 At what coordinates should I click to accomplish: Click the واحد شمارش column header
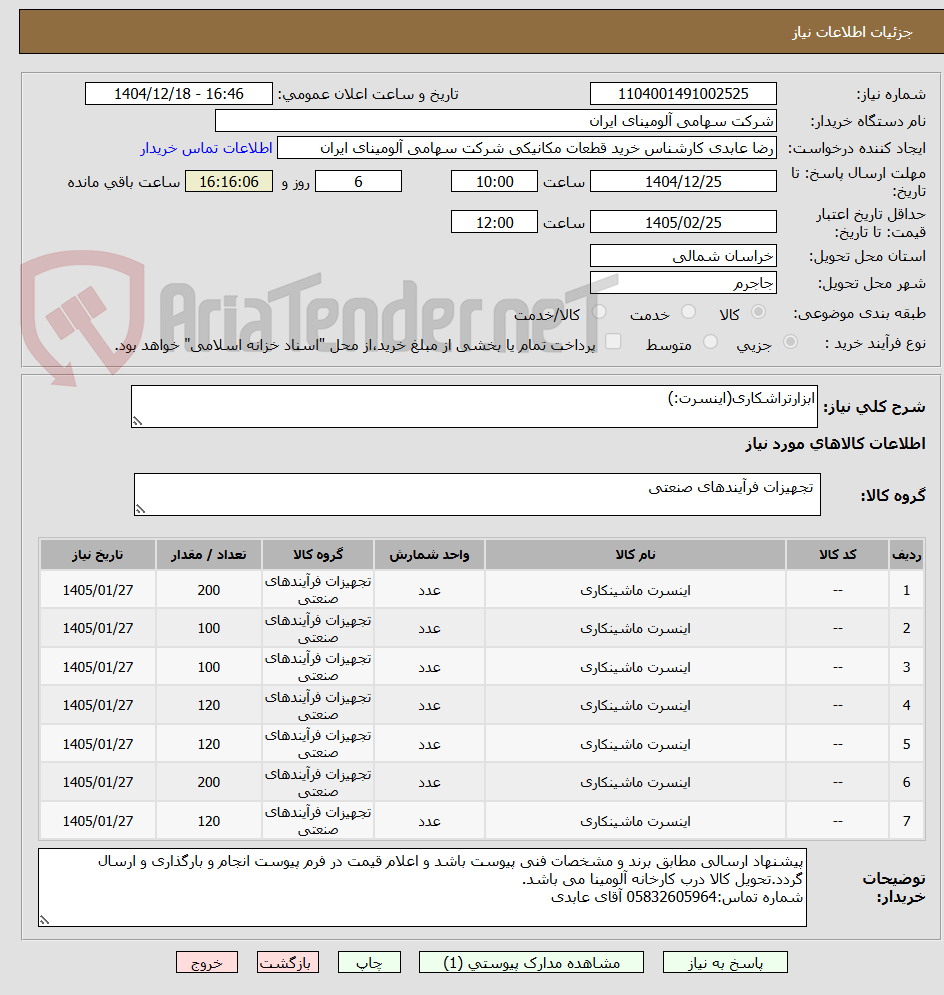429,555
